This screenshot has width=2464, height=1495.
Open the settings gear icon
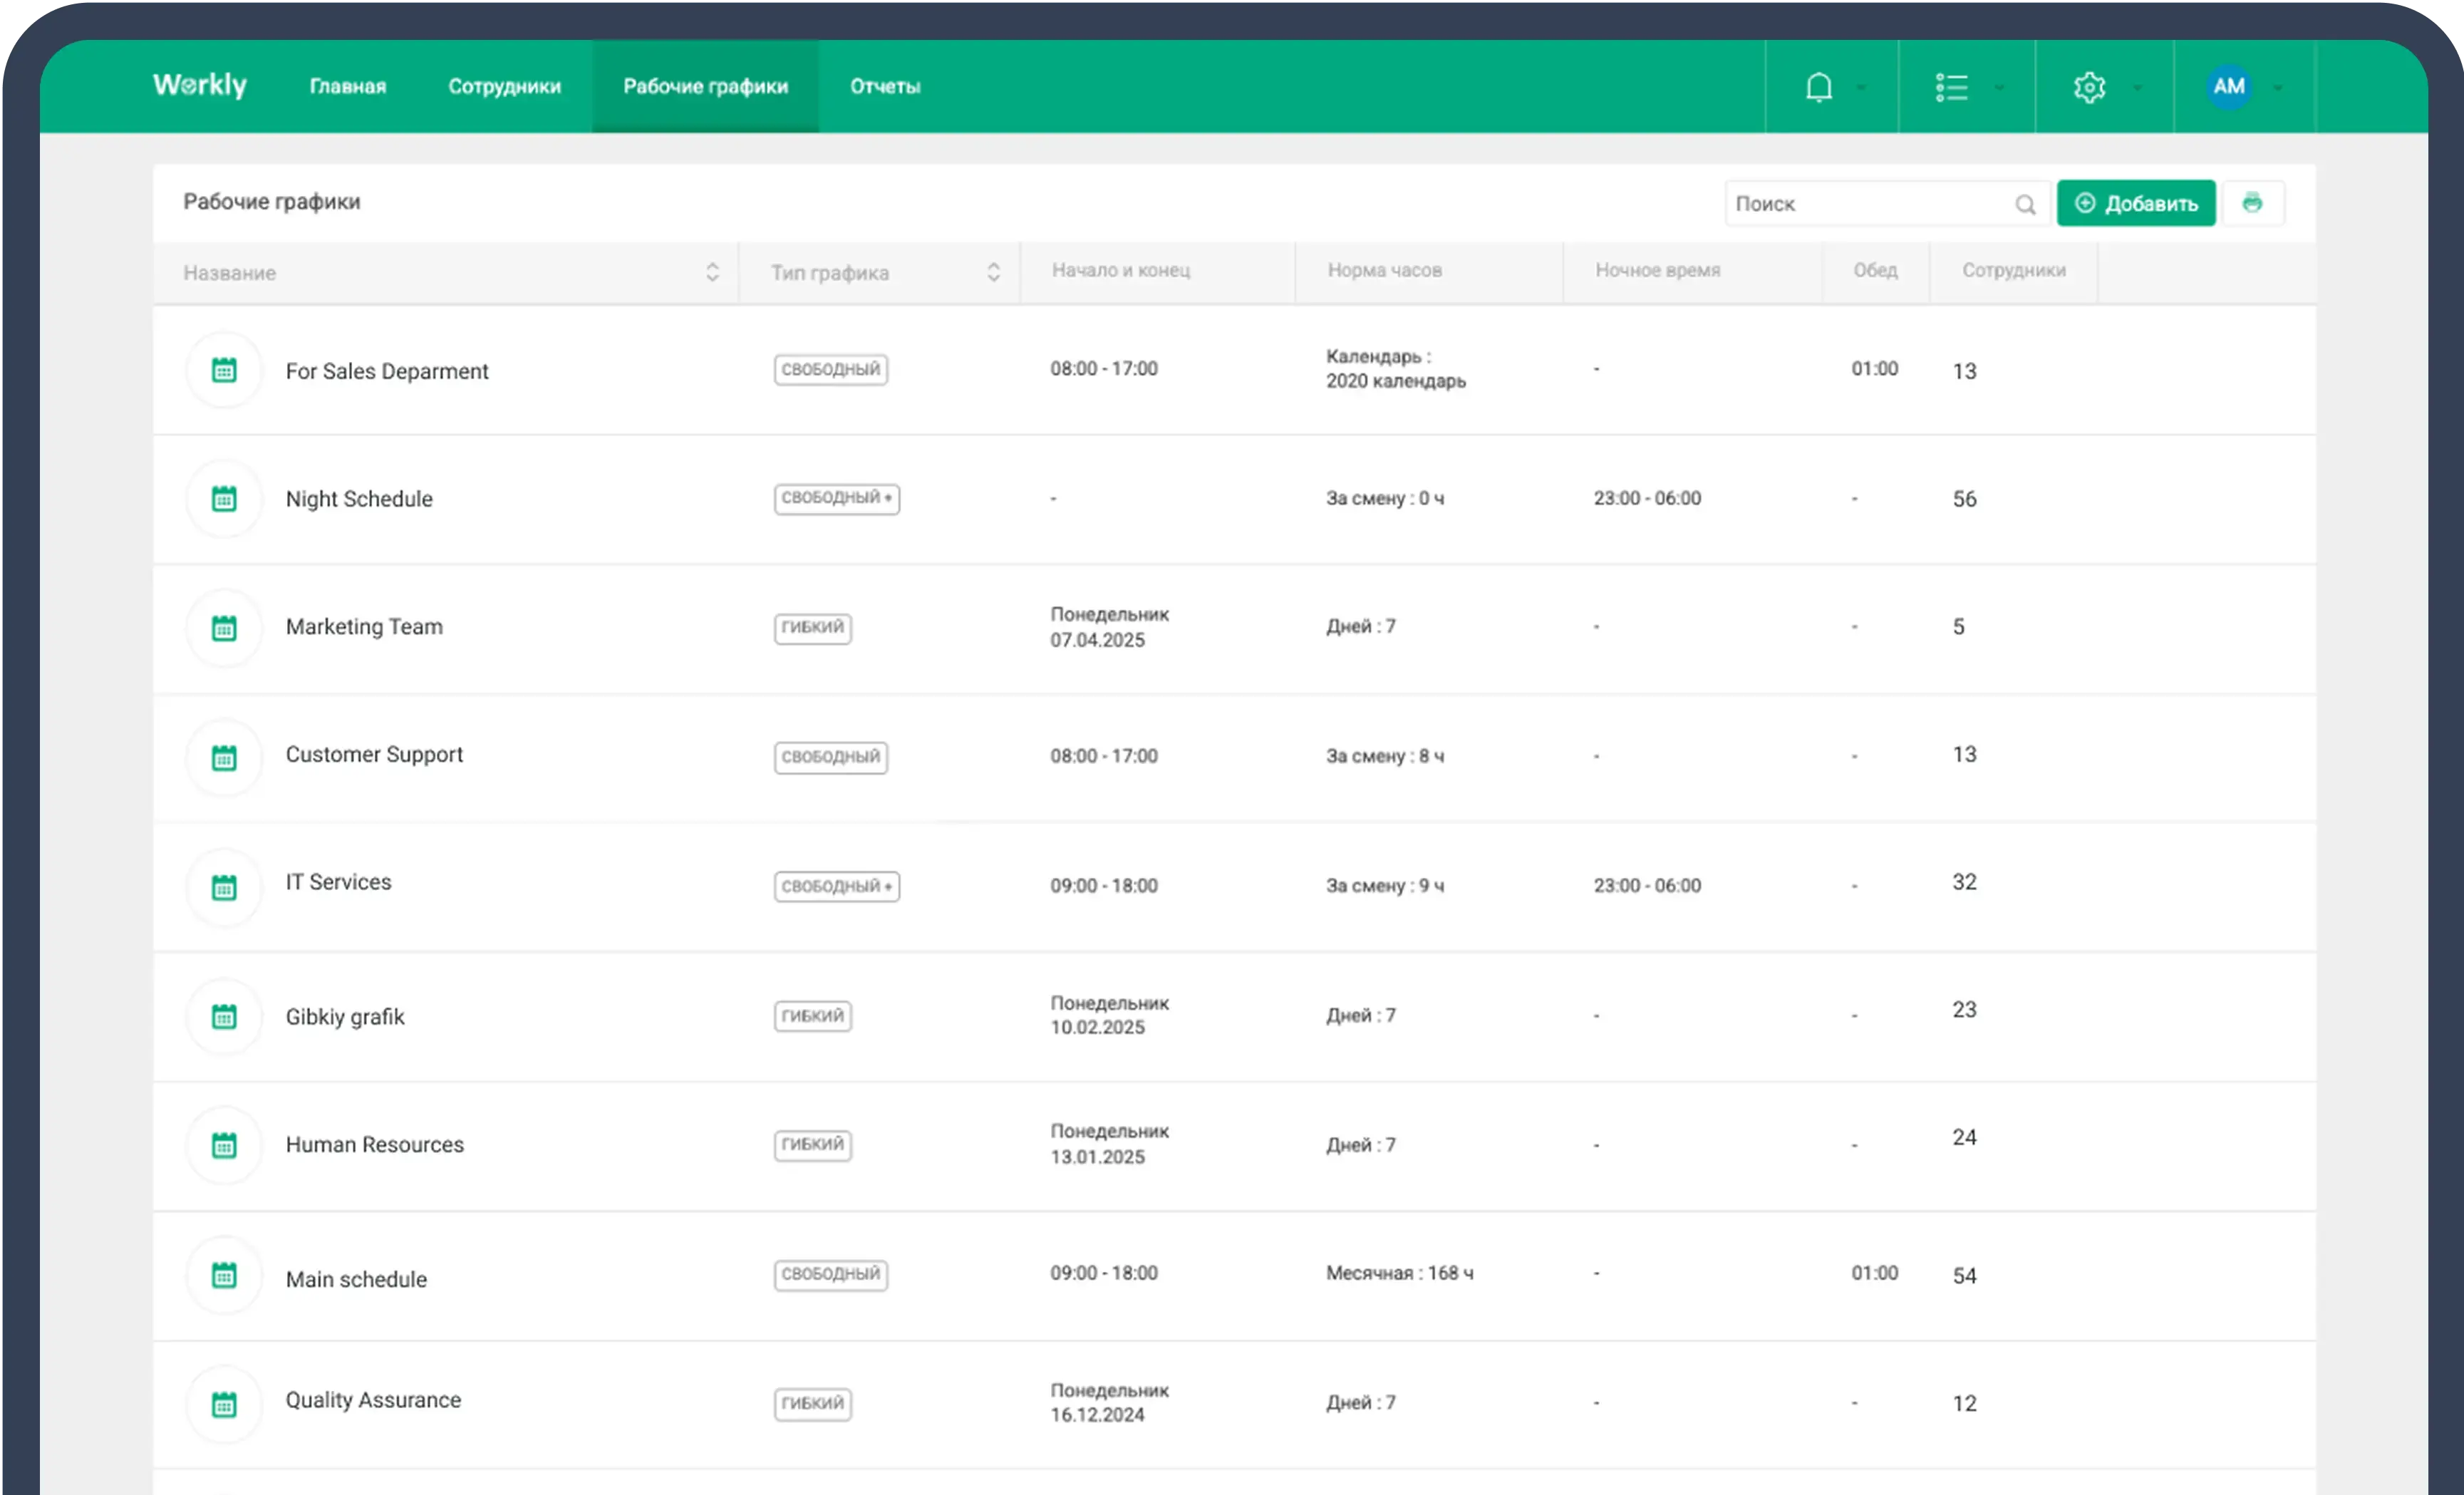coord(2090,86)
